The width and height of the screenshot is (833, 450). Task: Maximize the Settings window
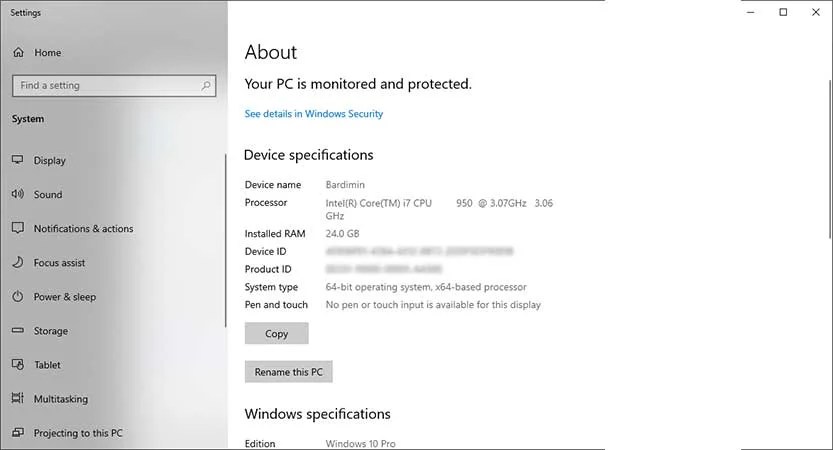783,12
